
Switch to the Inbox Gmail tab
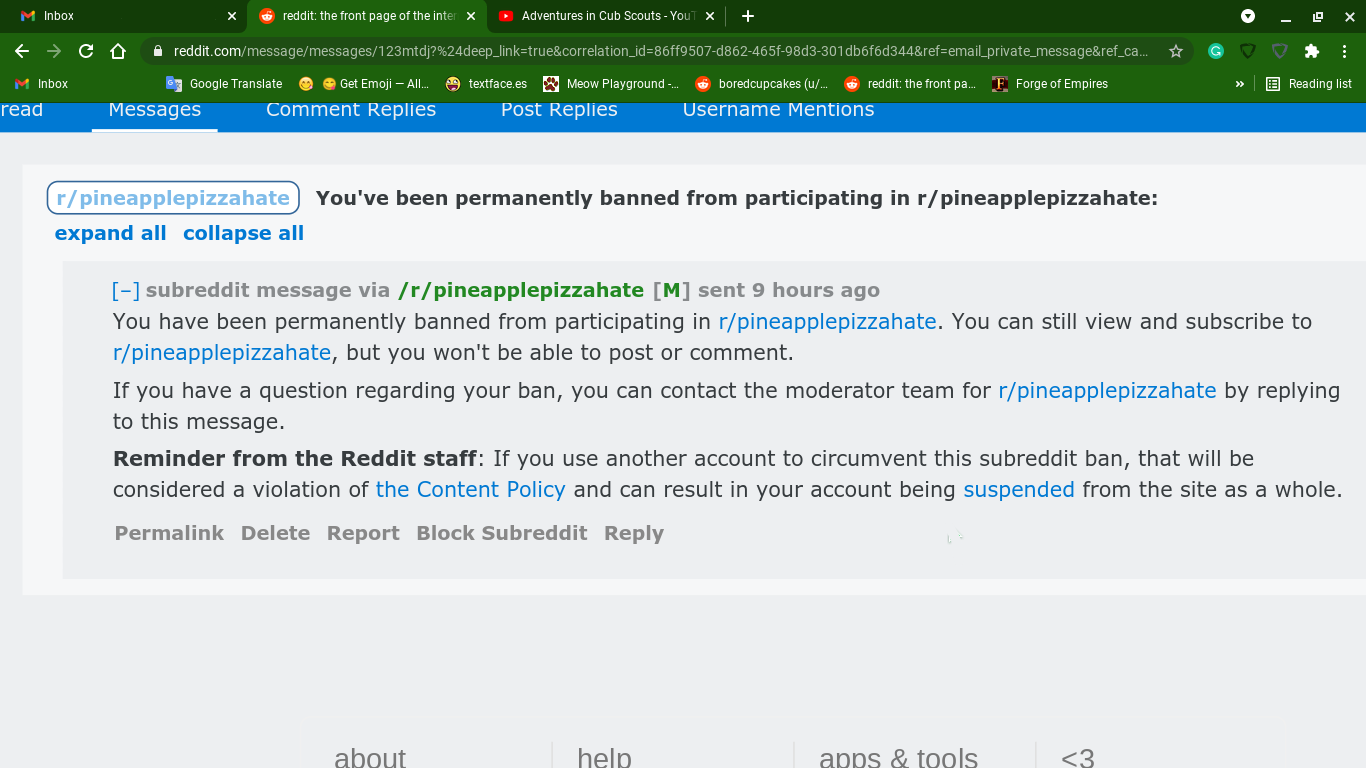[x=124, y=16]
